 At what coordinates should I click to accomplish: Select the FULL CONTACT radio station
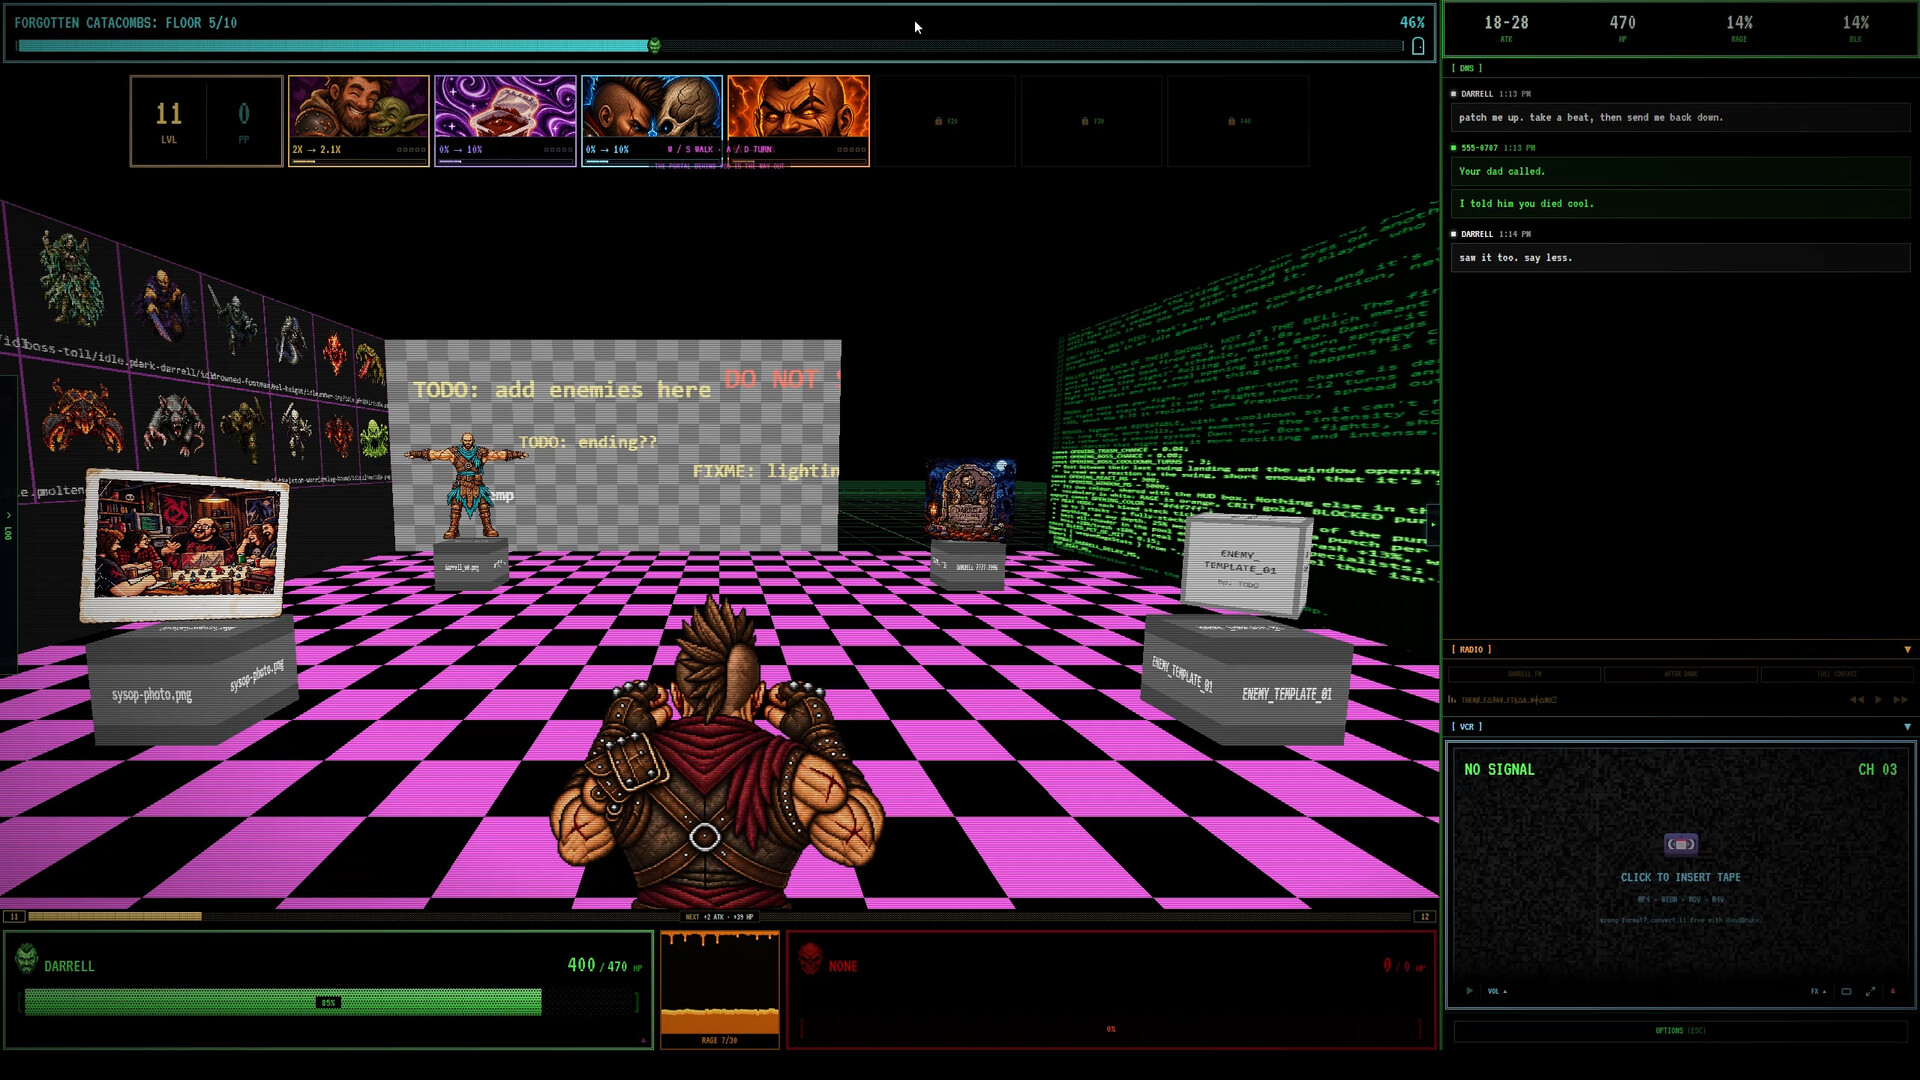pos(1836,675)
